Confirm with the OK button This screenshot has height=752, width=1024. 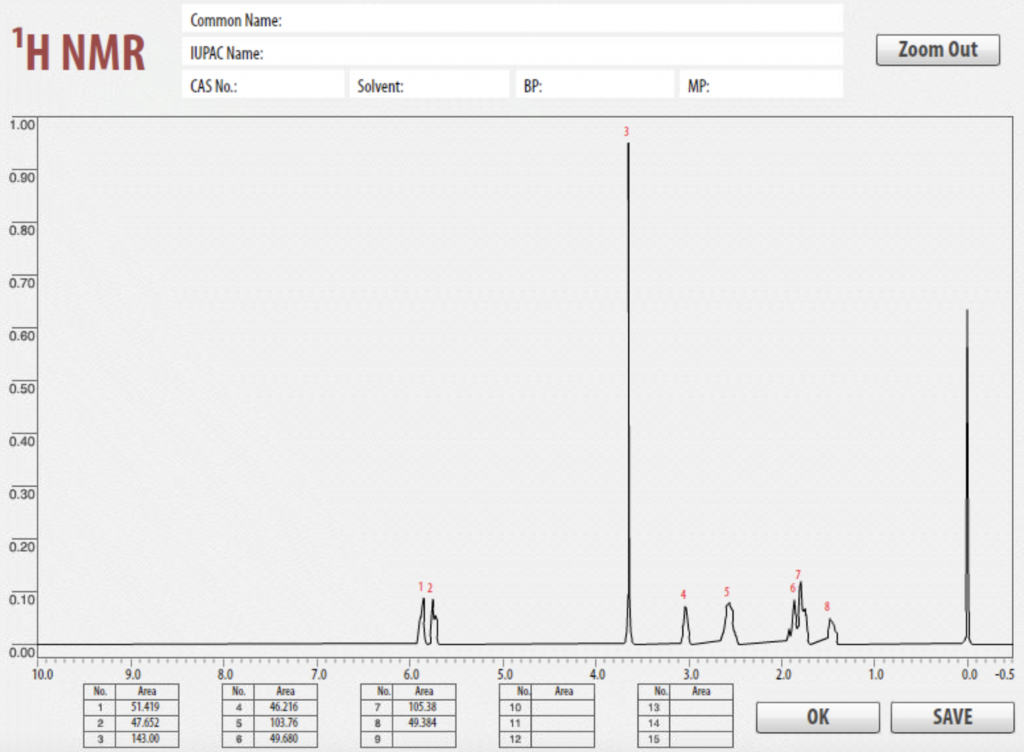818,717
